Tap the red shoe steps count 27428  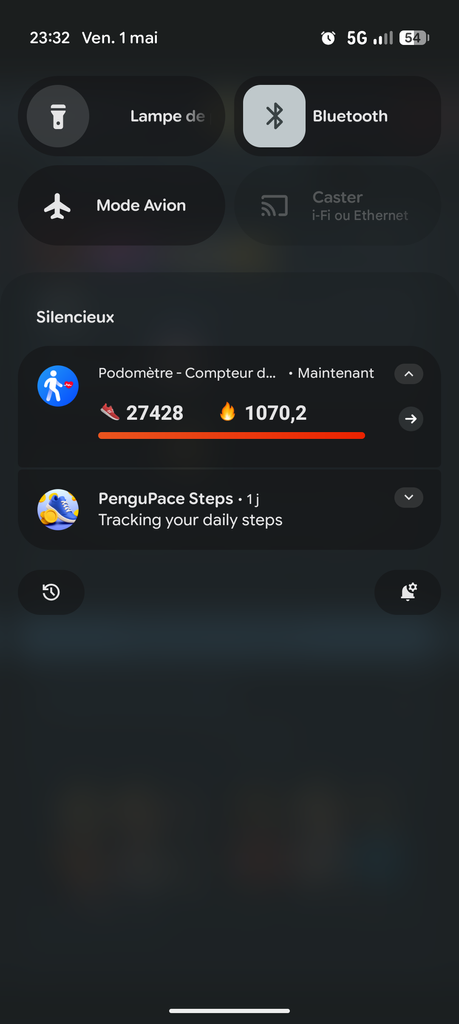pos(142,413)
